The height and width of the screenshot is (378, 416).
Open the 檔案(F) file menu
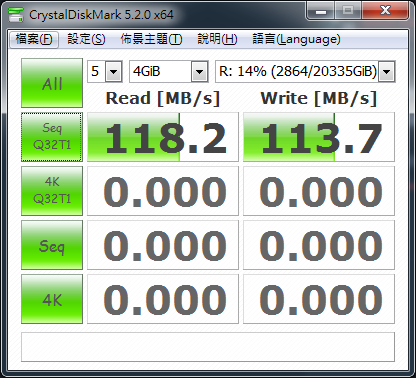tap(34, 40)
